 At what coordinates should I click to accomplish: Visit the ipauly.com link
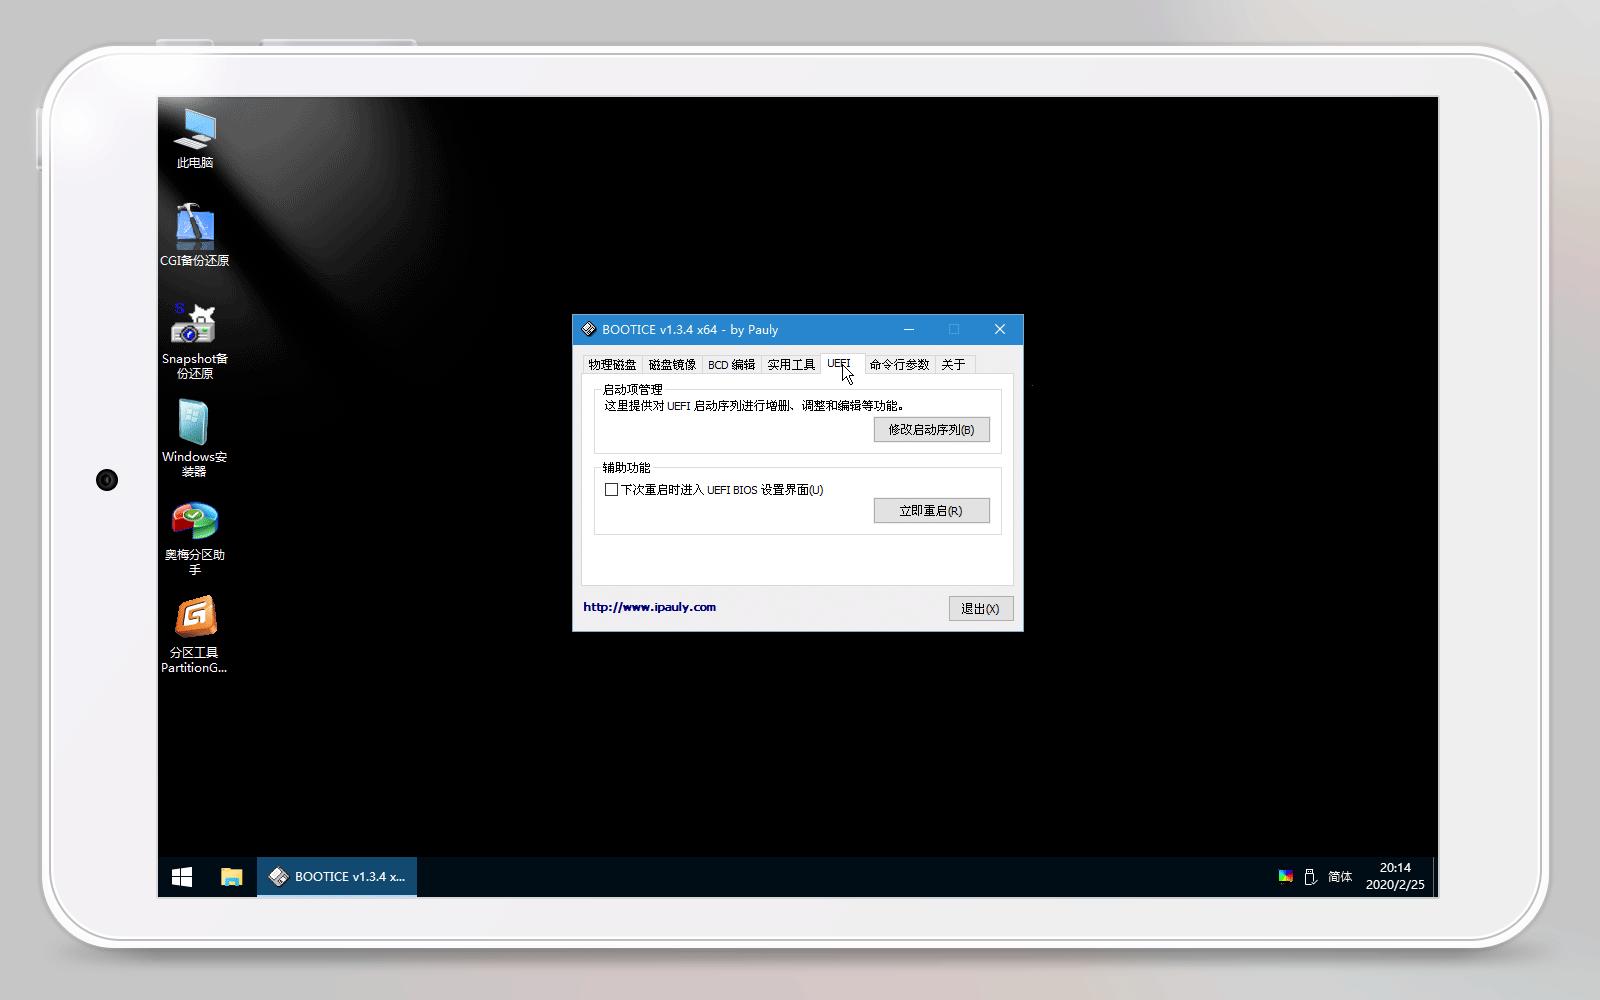click(649, 606)
